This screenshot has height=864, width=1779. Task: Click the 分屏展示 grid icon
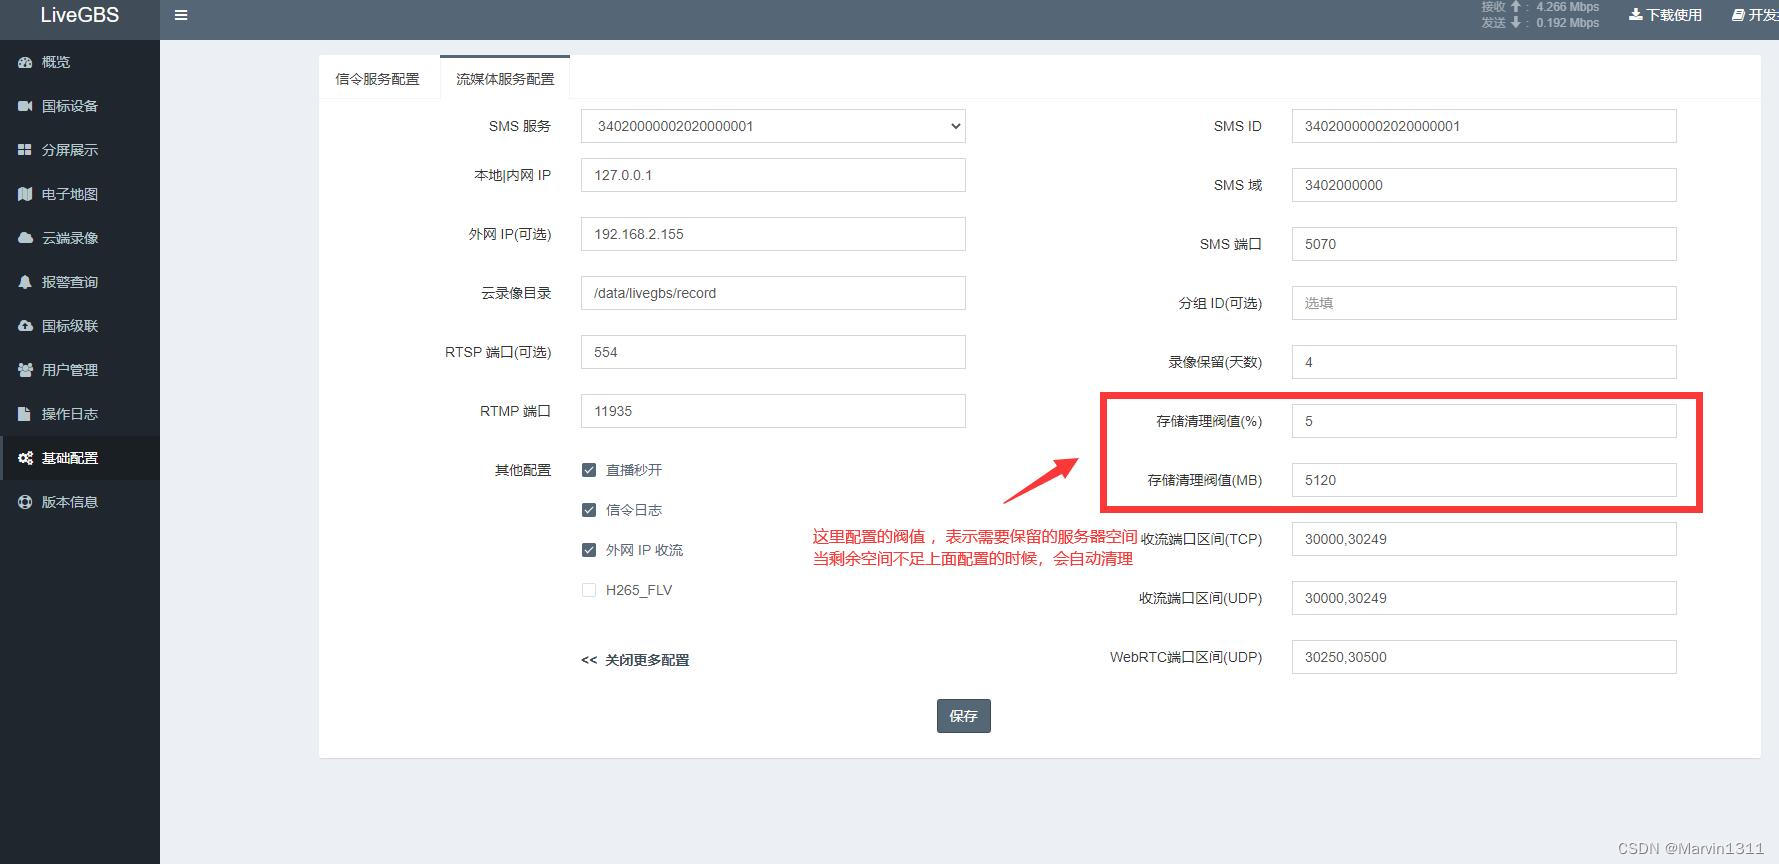pyautogui.click(x=25, y=150)
